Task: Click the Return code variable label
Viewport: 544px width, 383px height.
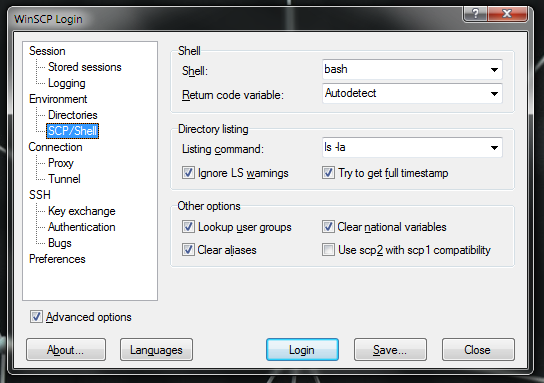Action: 233,95
